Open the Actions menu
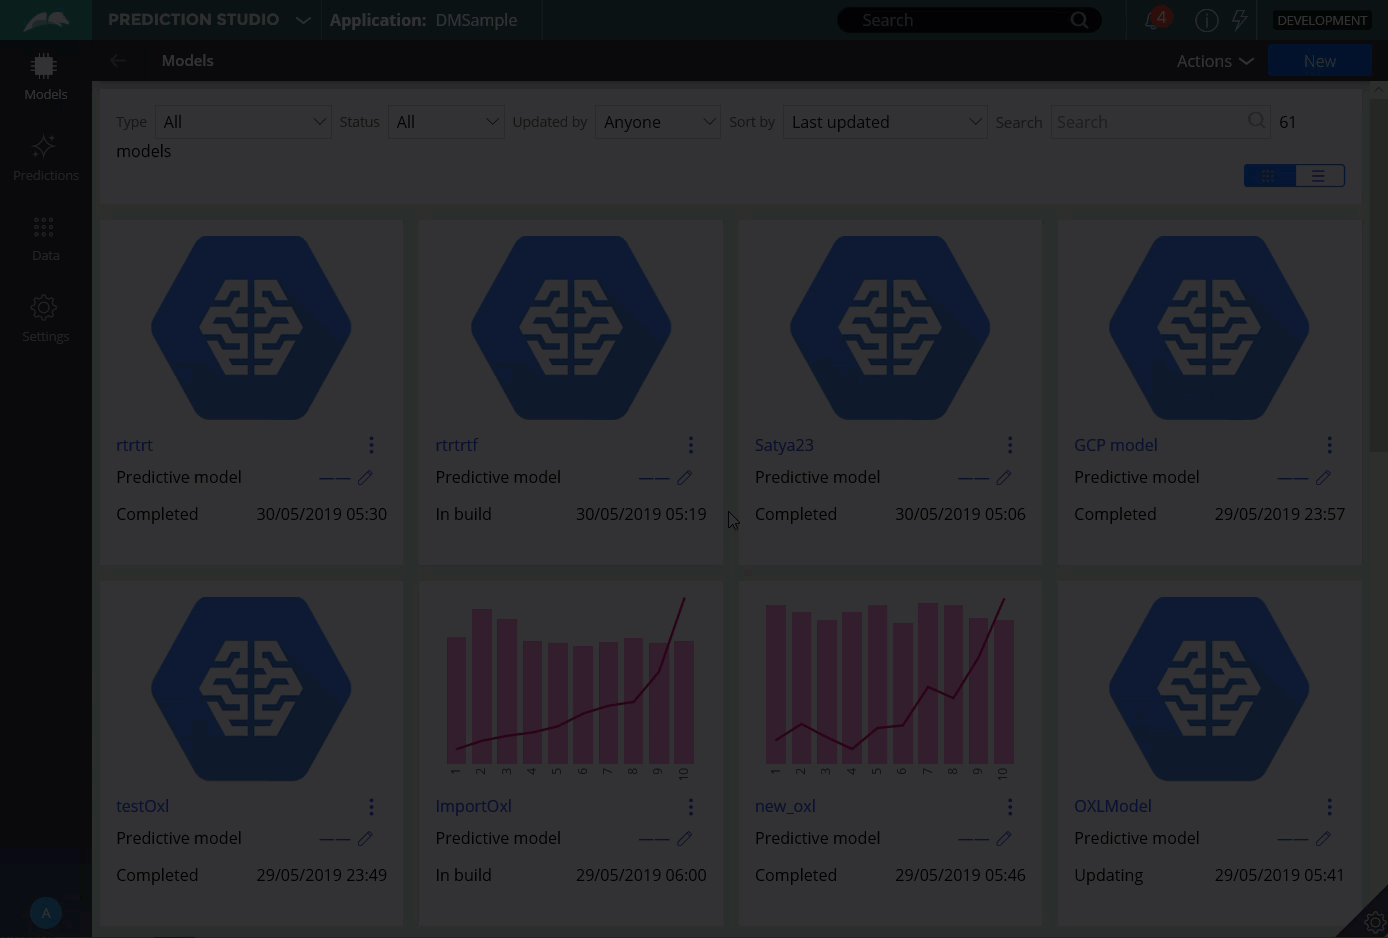Image resolution: width=1388 pixels, height=938 pixels. (x=1214, y=61)
